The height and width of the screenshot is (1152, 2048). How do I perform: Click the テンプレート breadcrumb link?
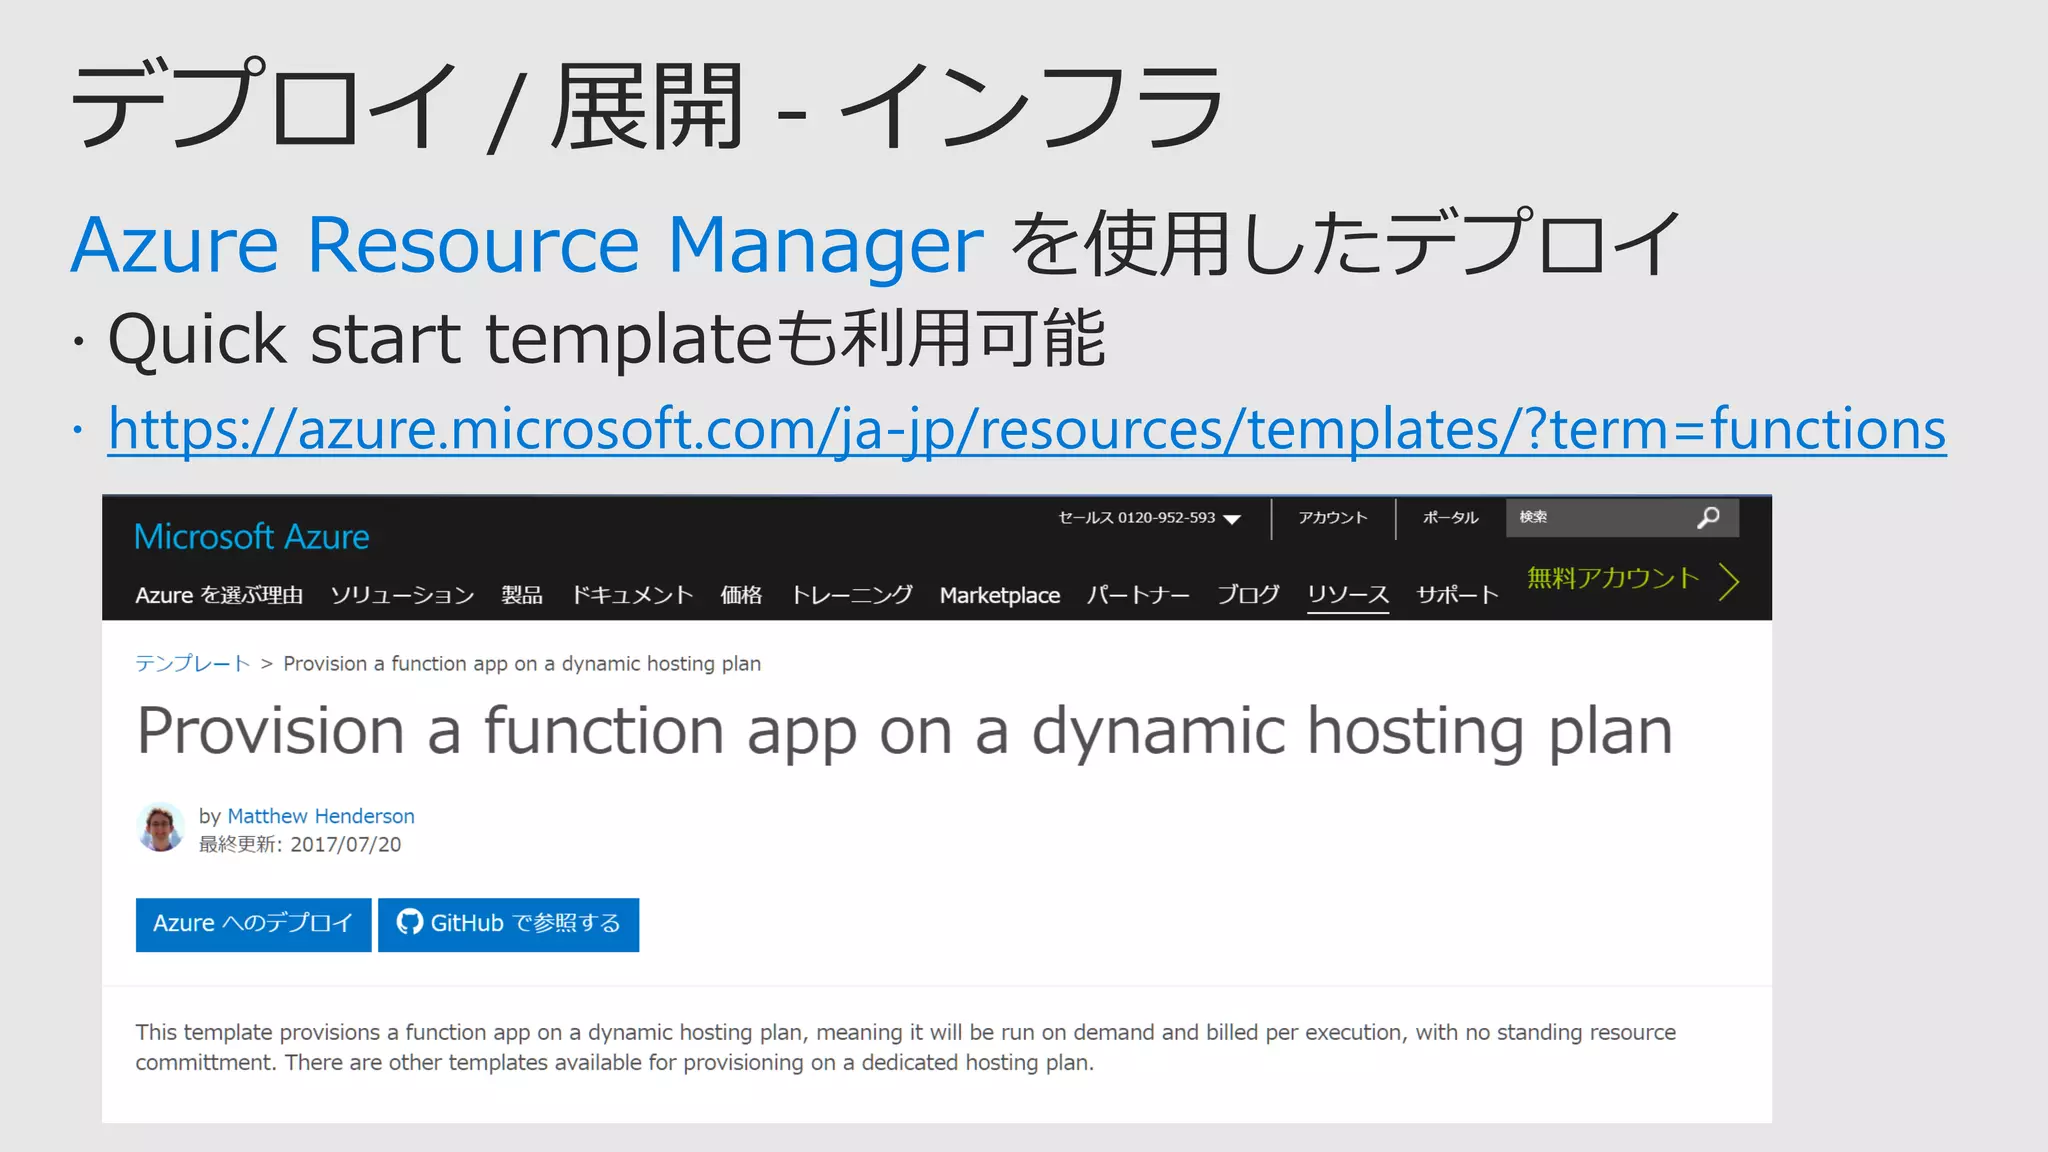[192, 663]
